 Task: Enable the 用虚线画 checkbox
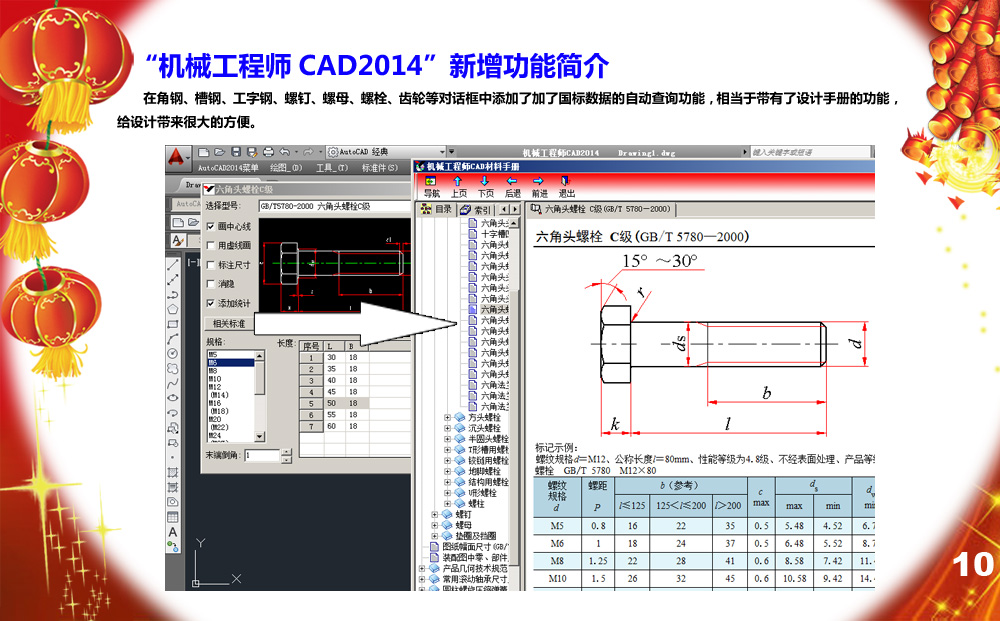click(210, 246)
